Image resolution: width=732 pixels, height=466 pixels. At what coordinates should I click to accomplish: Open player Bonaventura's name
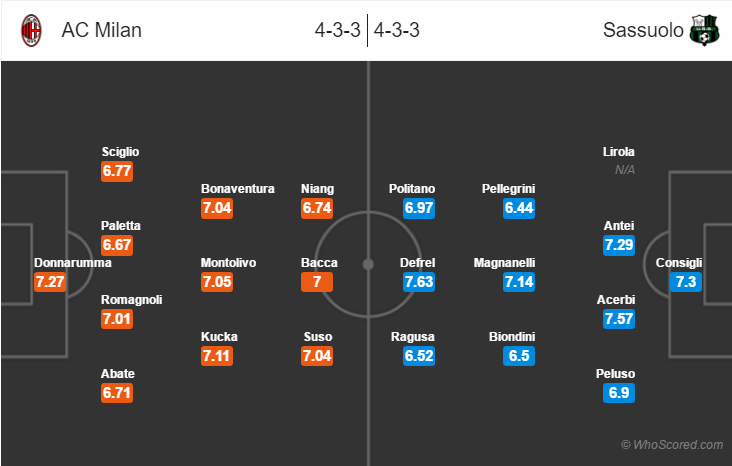click(238, 189)
